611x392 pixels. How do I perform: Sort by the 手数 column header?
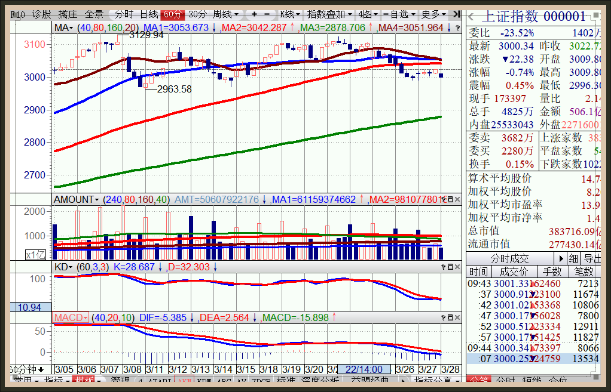coord(552,271)
